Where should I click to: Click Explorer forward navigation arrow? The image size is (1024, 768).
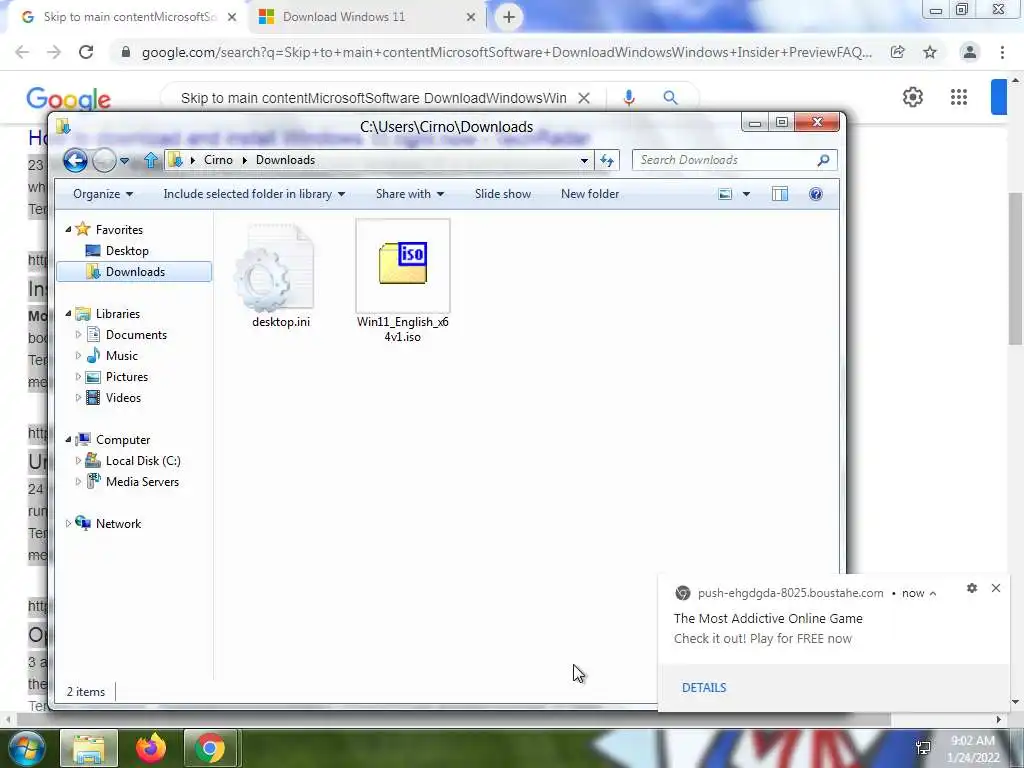(x=104, y=160)
